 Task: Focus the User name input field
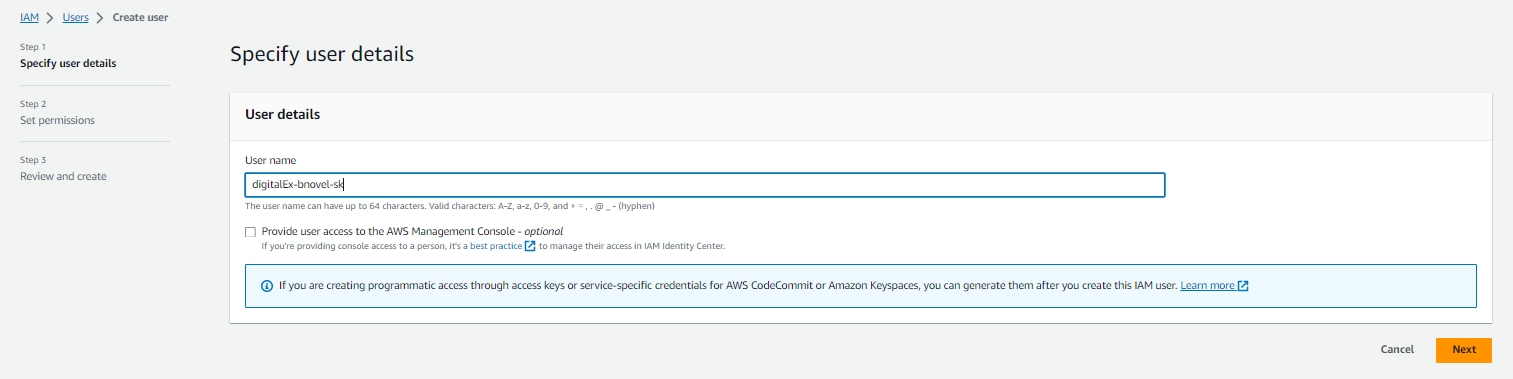coord(705,185)
